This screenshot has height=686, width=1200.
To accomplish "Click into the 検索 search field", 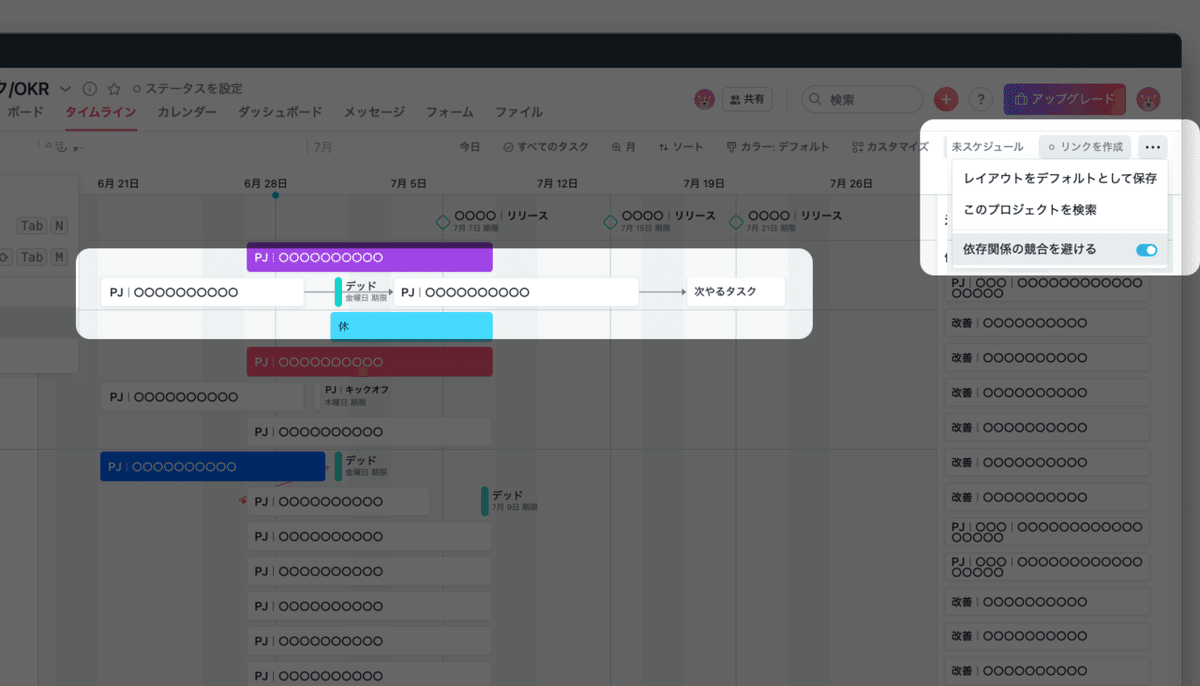I will 862,99.
